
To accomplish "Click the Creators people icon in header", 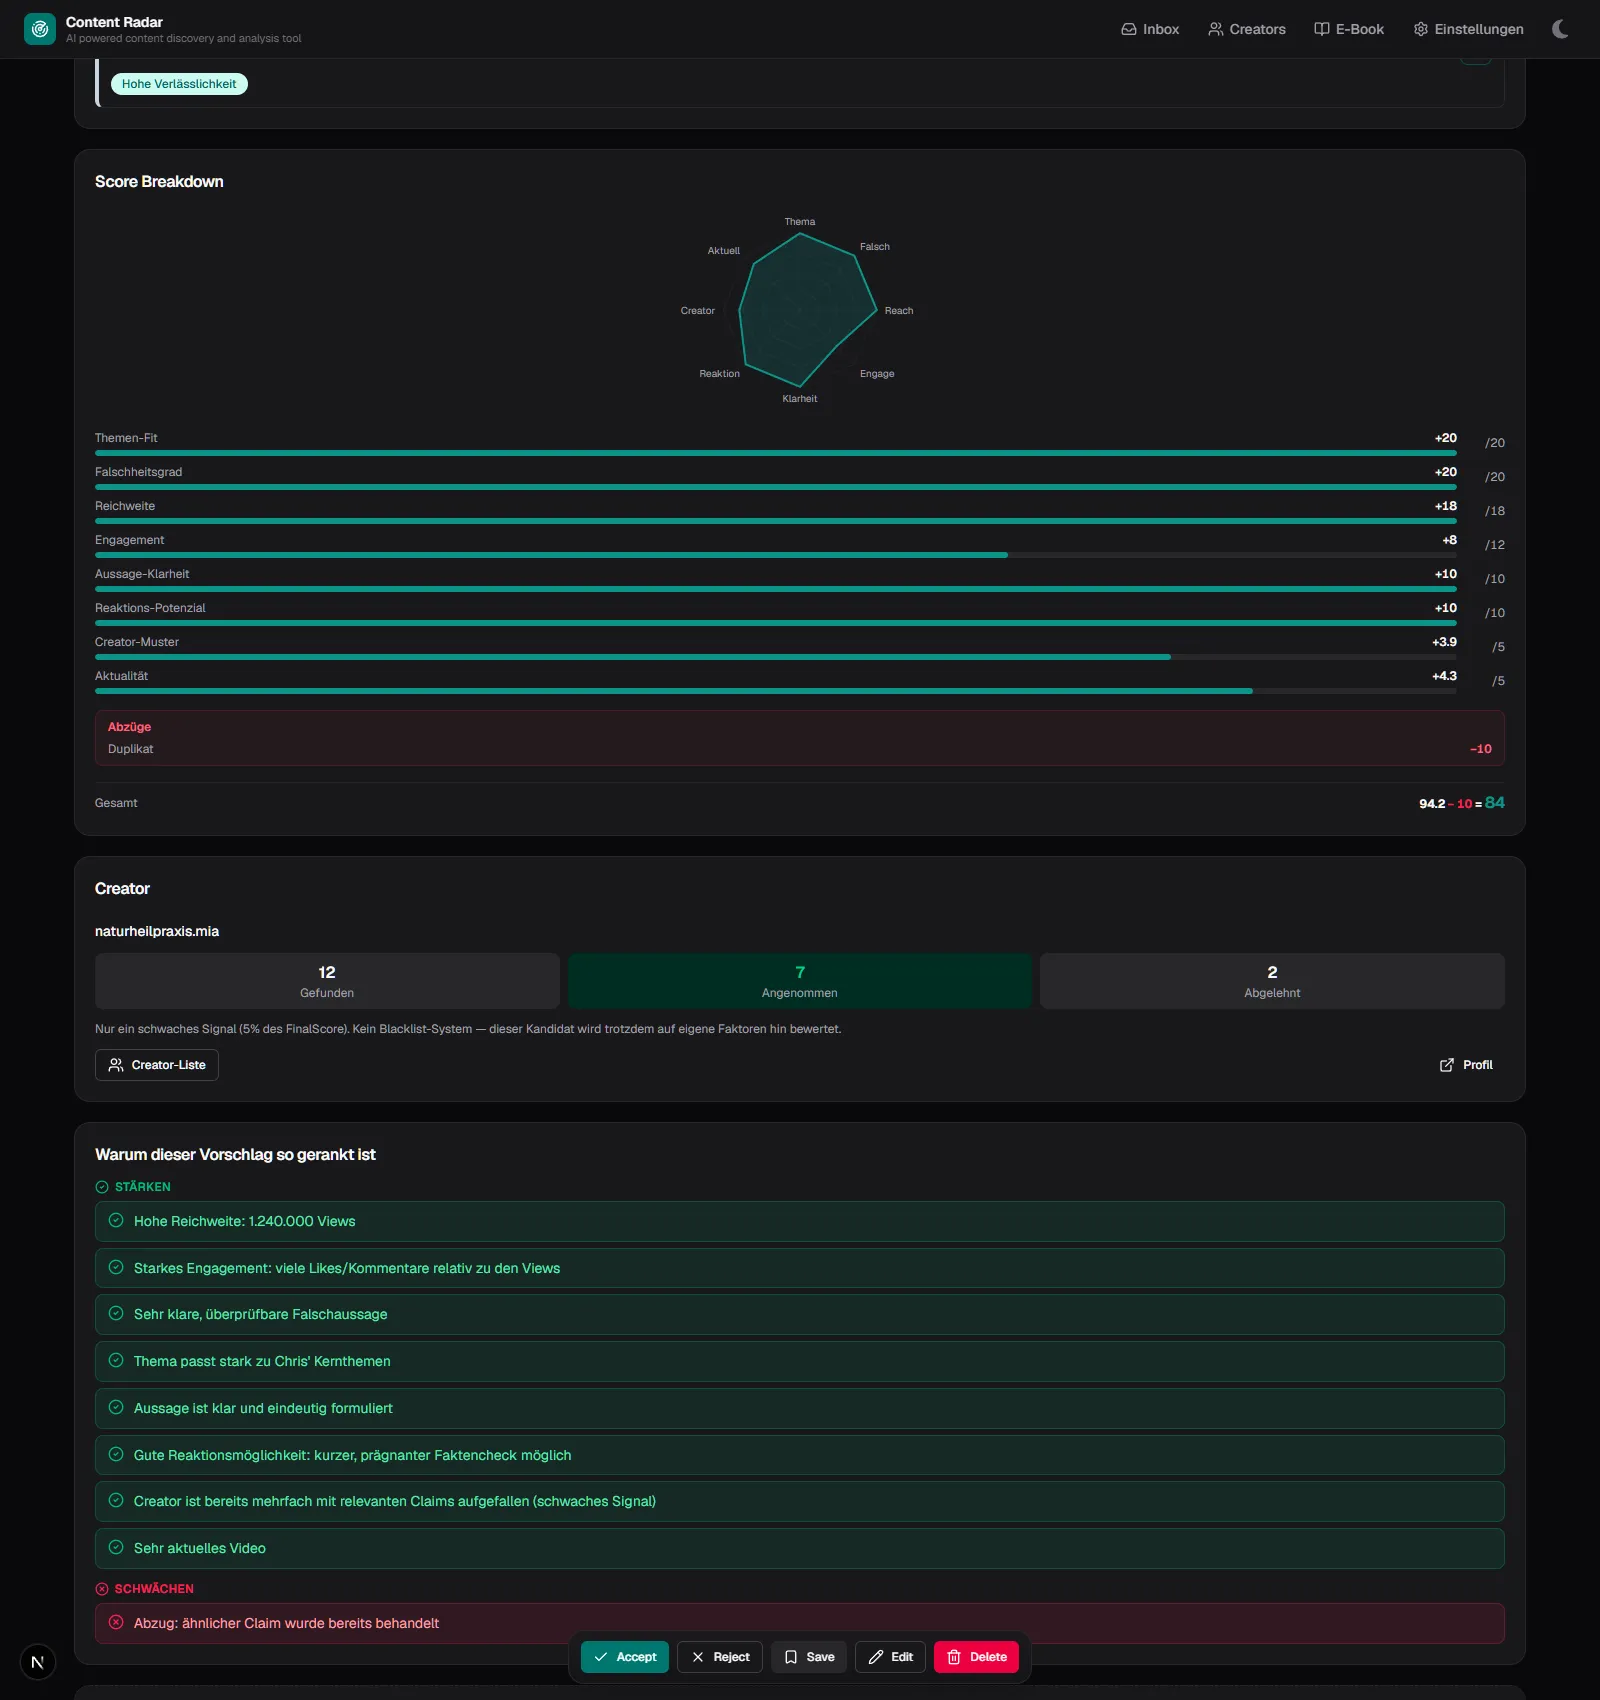I will pos(1216,29).
